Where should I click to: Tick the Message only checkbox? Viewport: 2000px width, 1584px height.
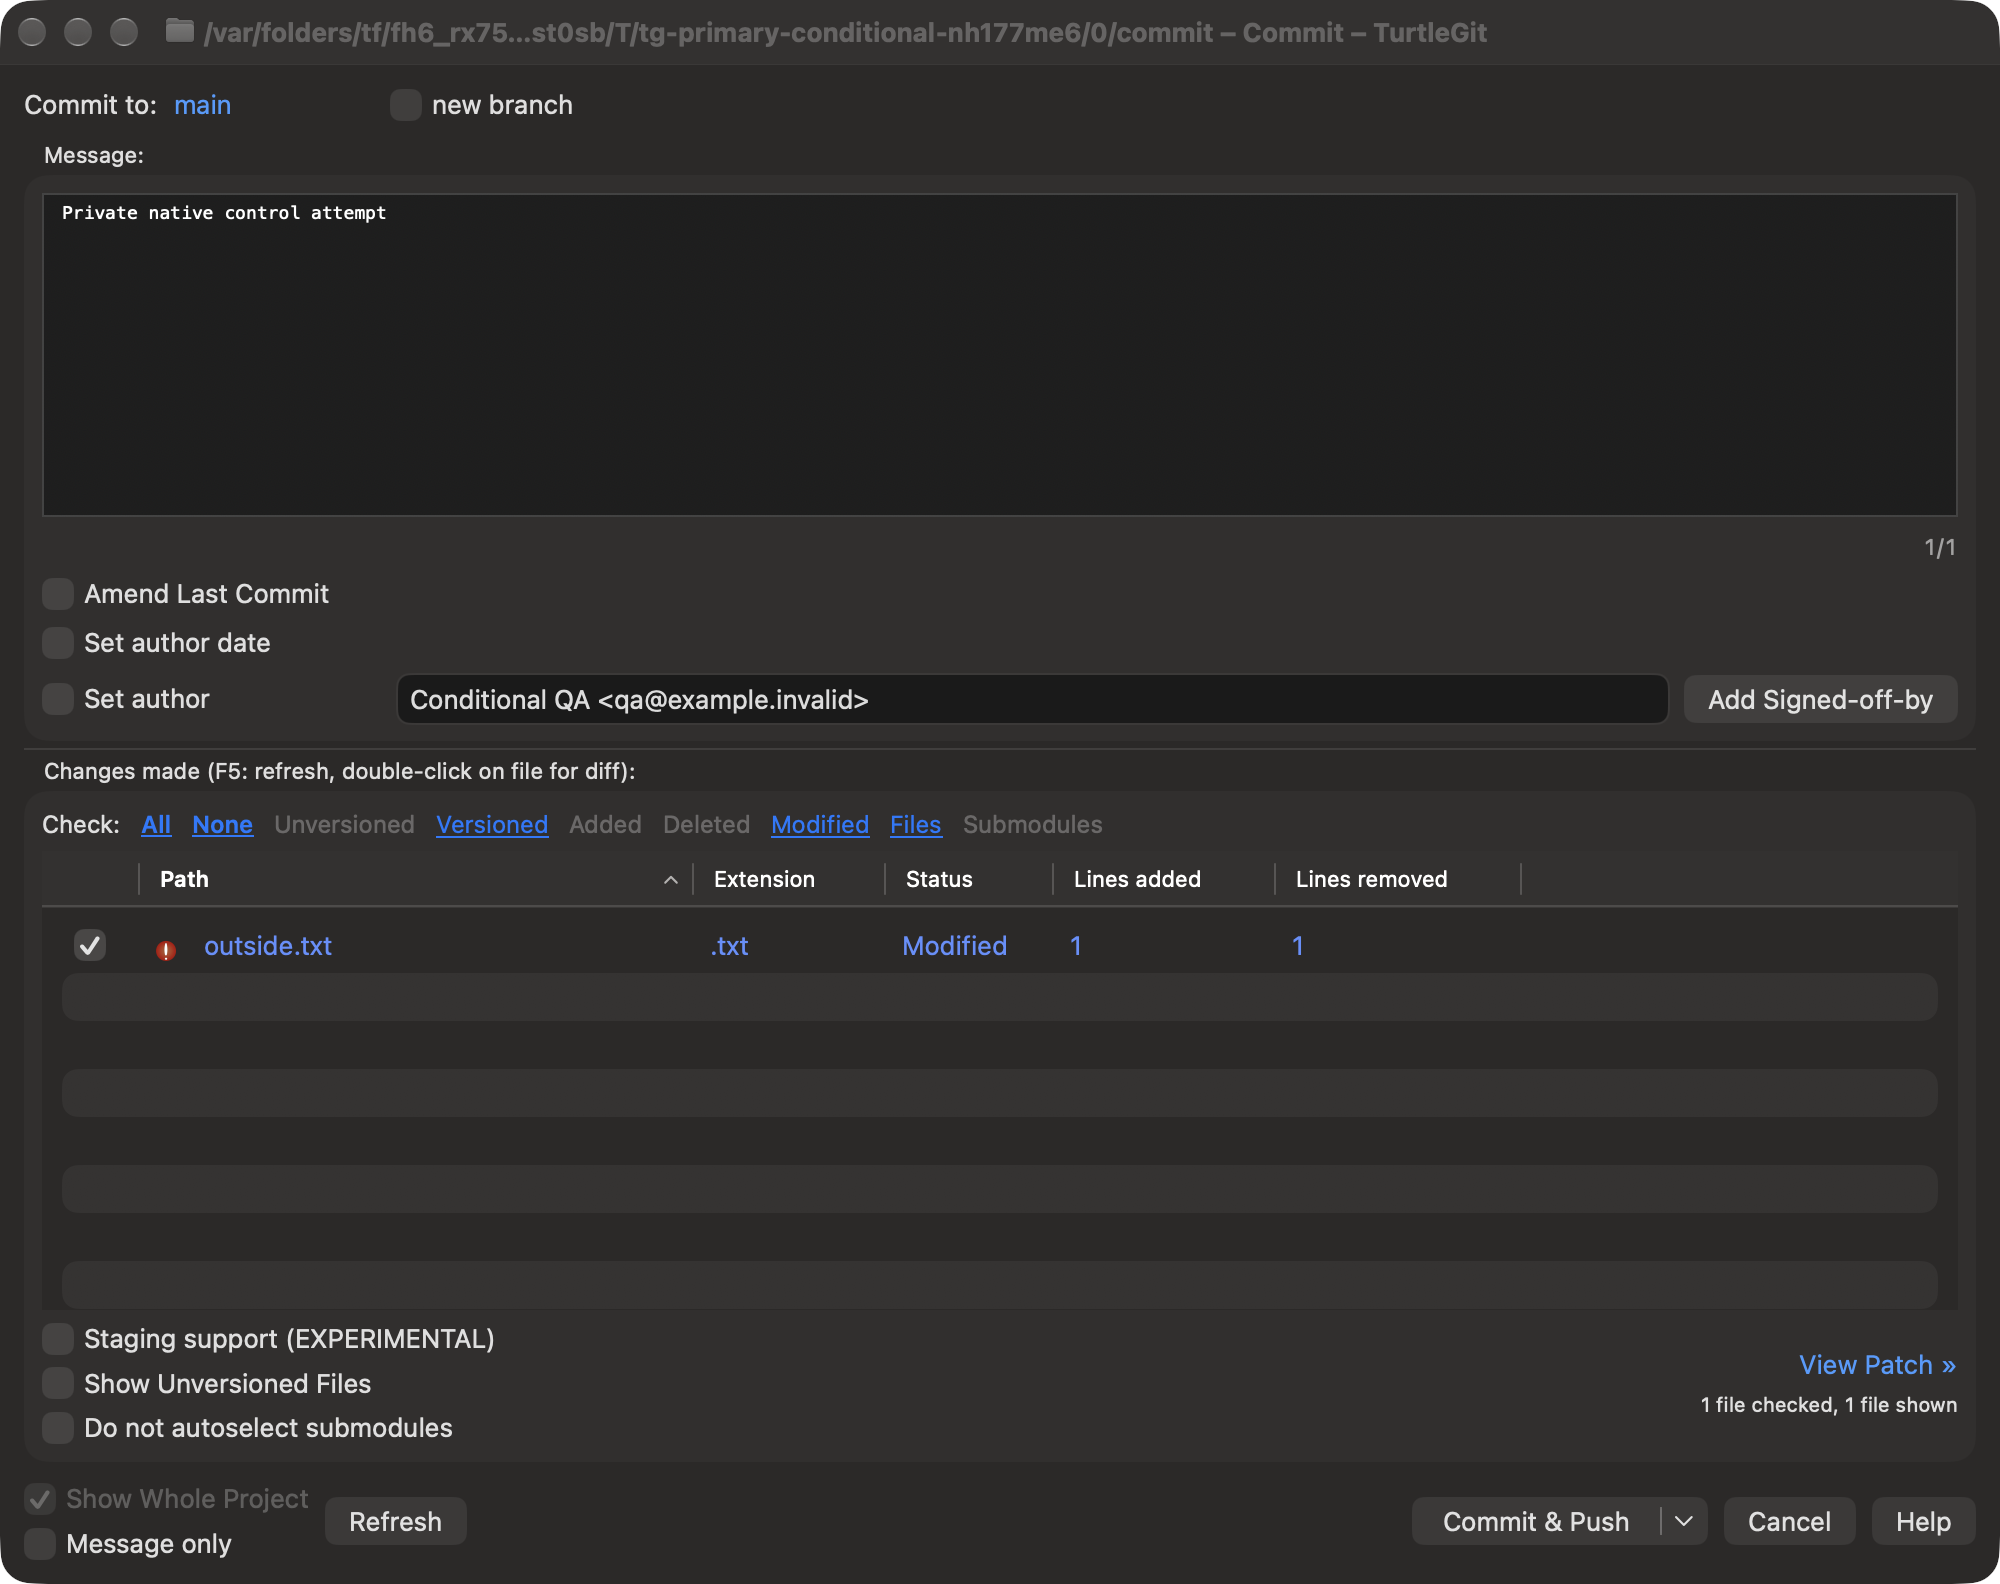[x=40, y=1544]
